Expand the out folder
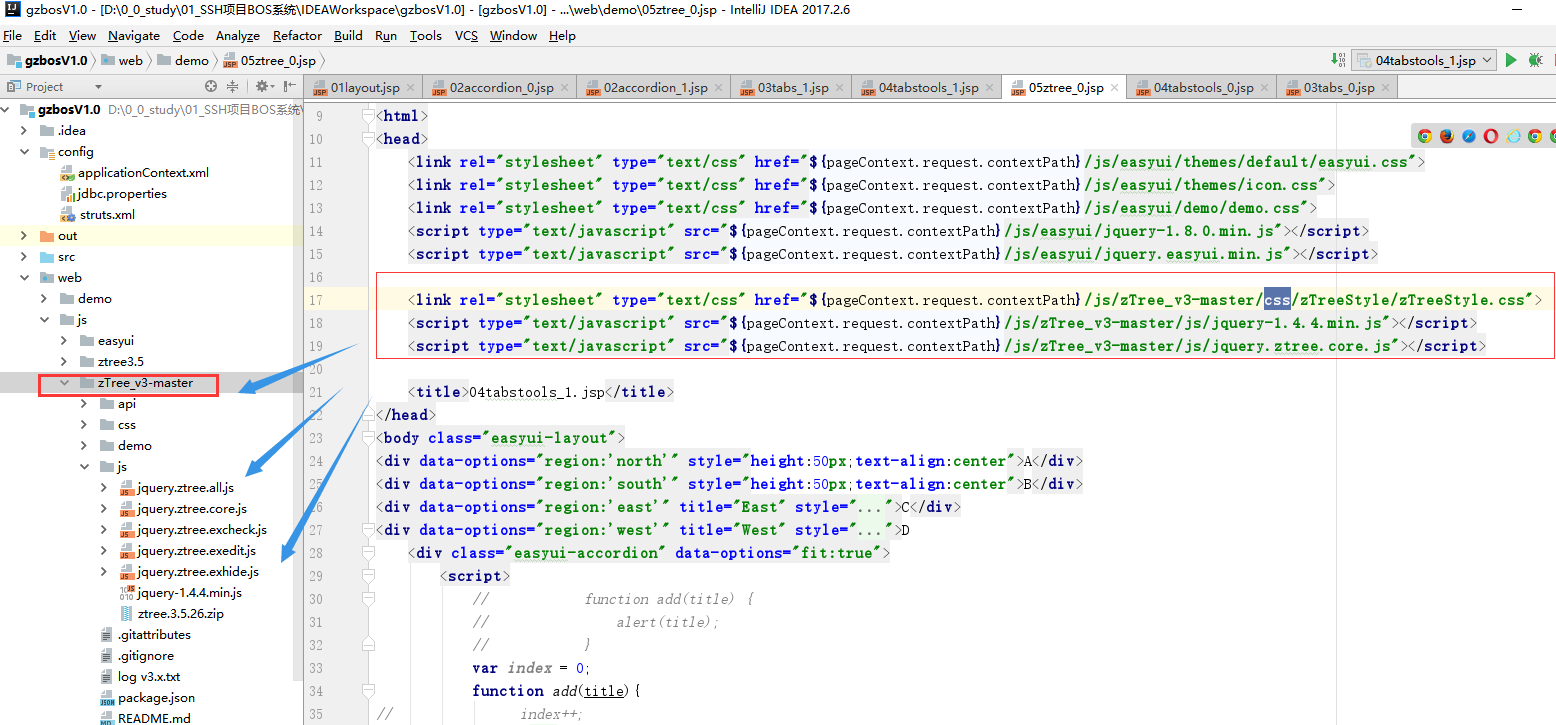 click(x=24, y=236)
